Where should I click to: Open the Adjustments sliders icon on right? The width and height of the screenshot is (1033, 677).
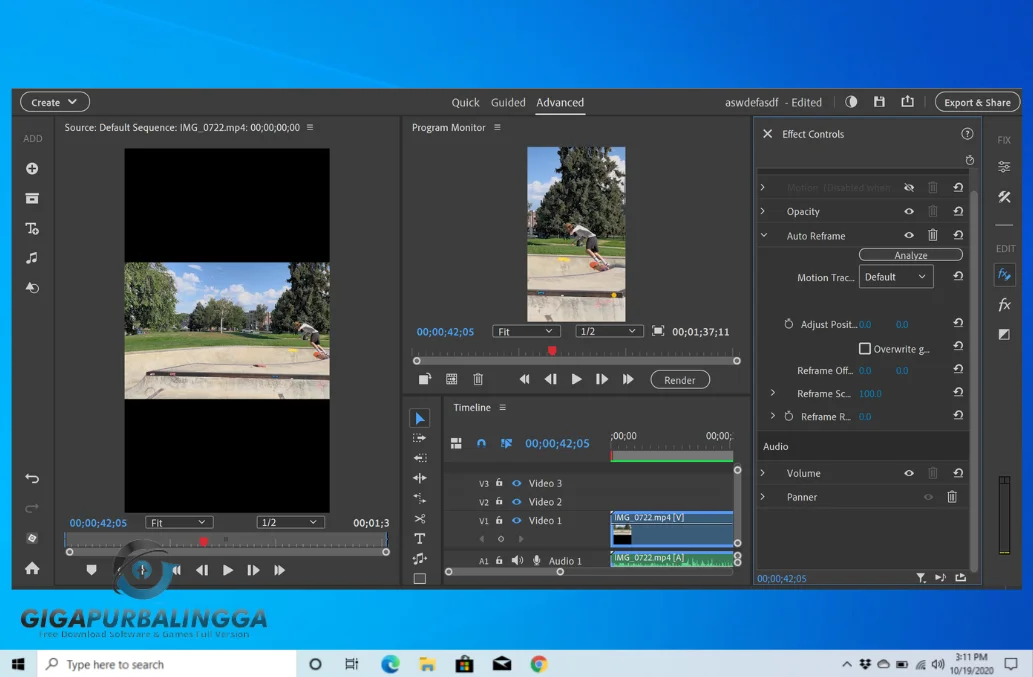click(1003, 167)
